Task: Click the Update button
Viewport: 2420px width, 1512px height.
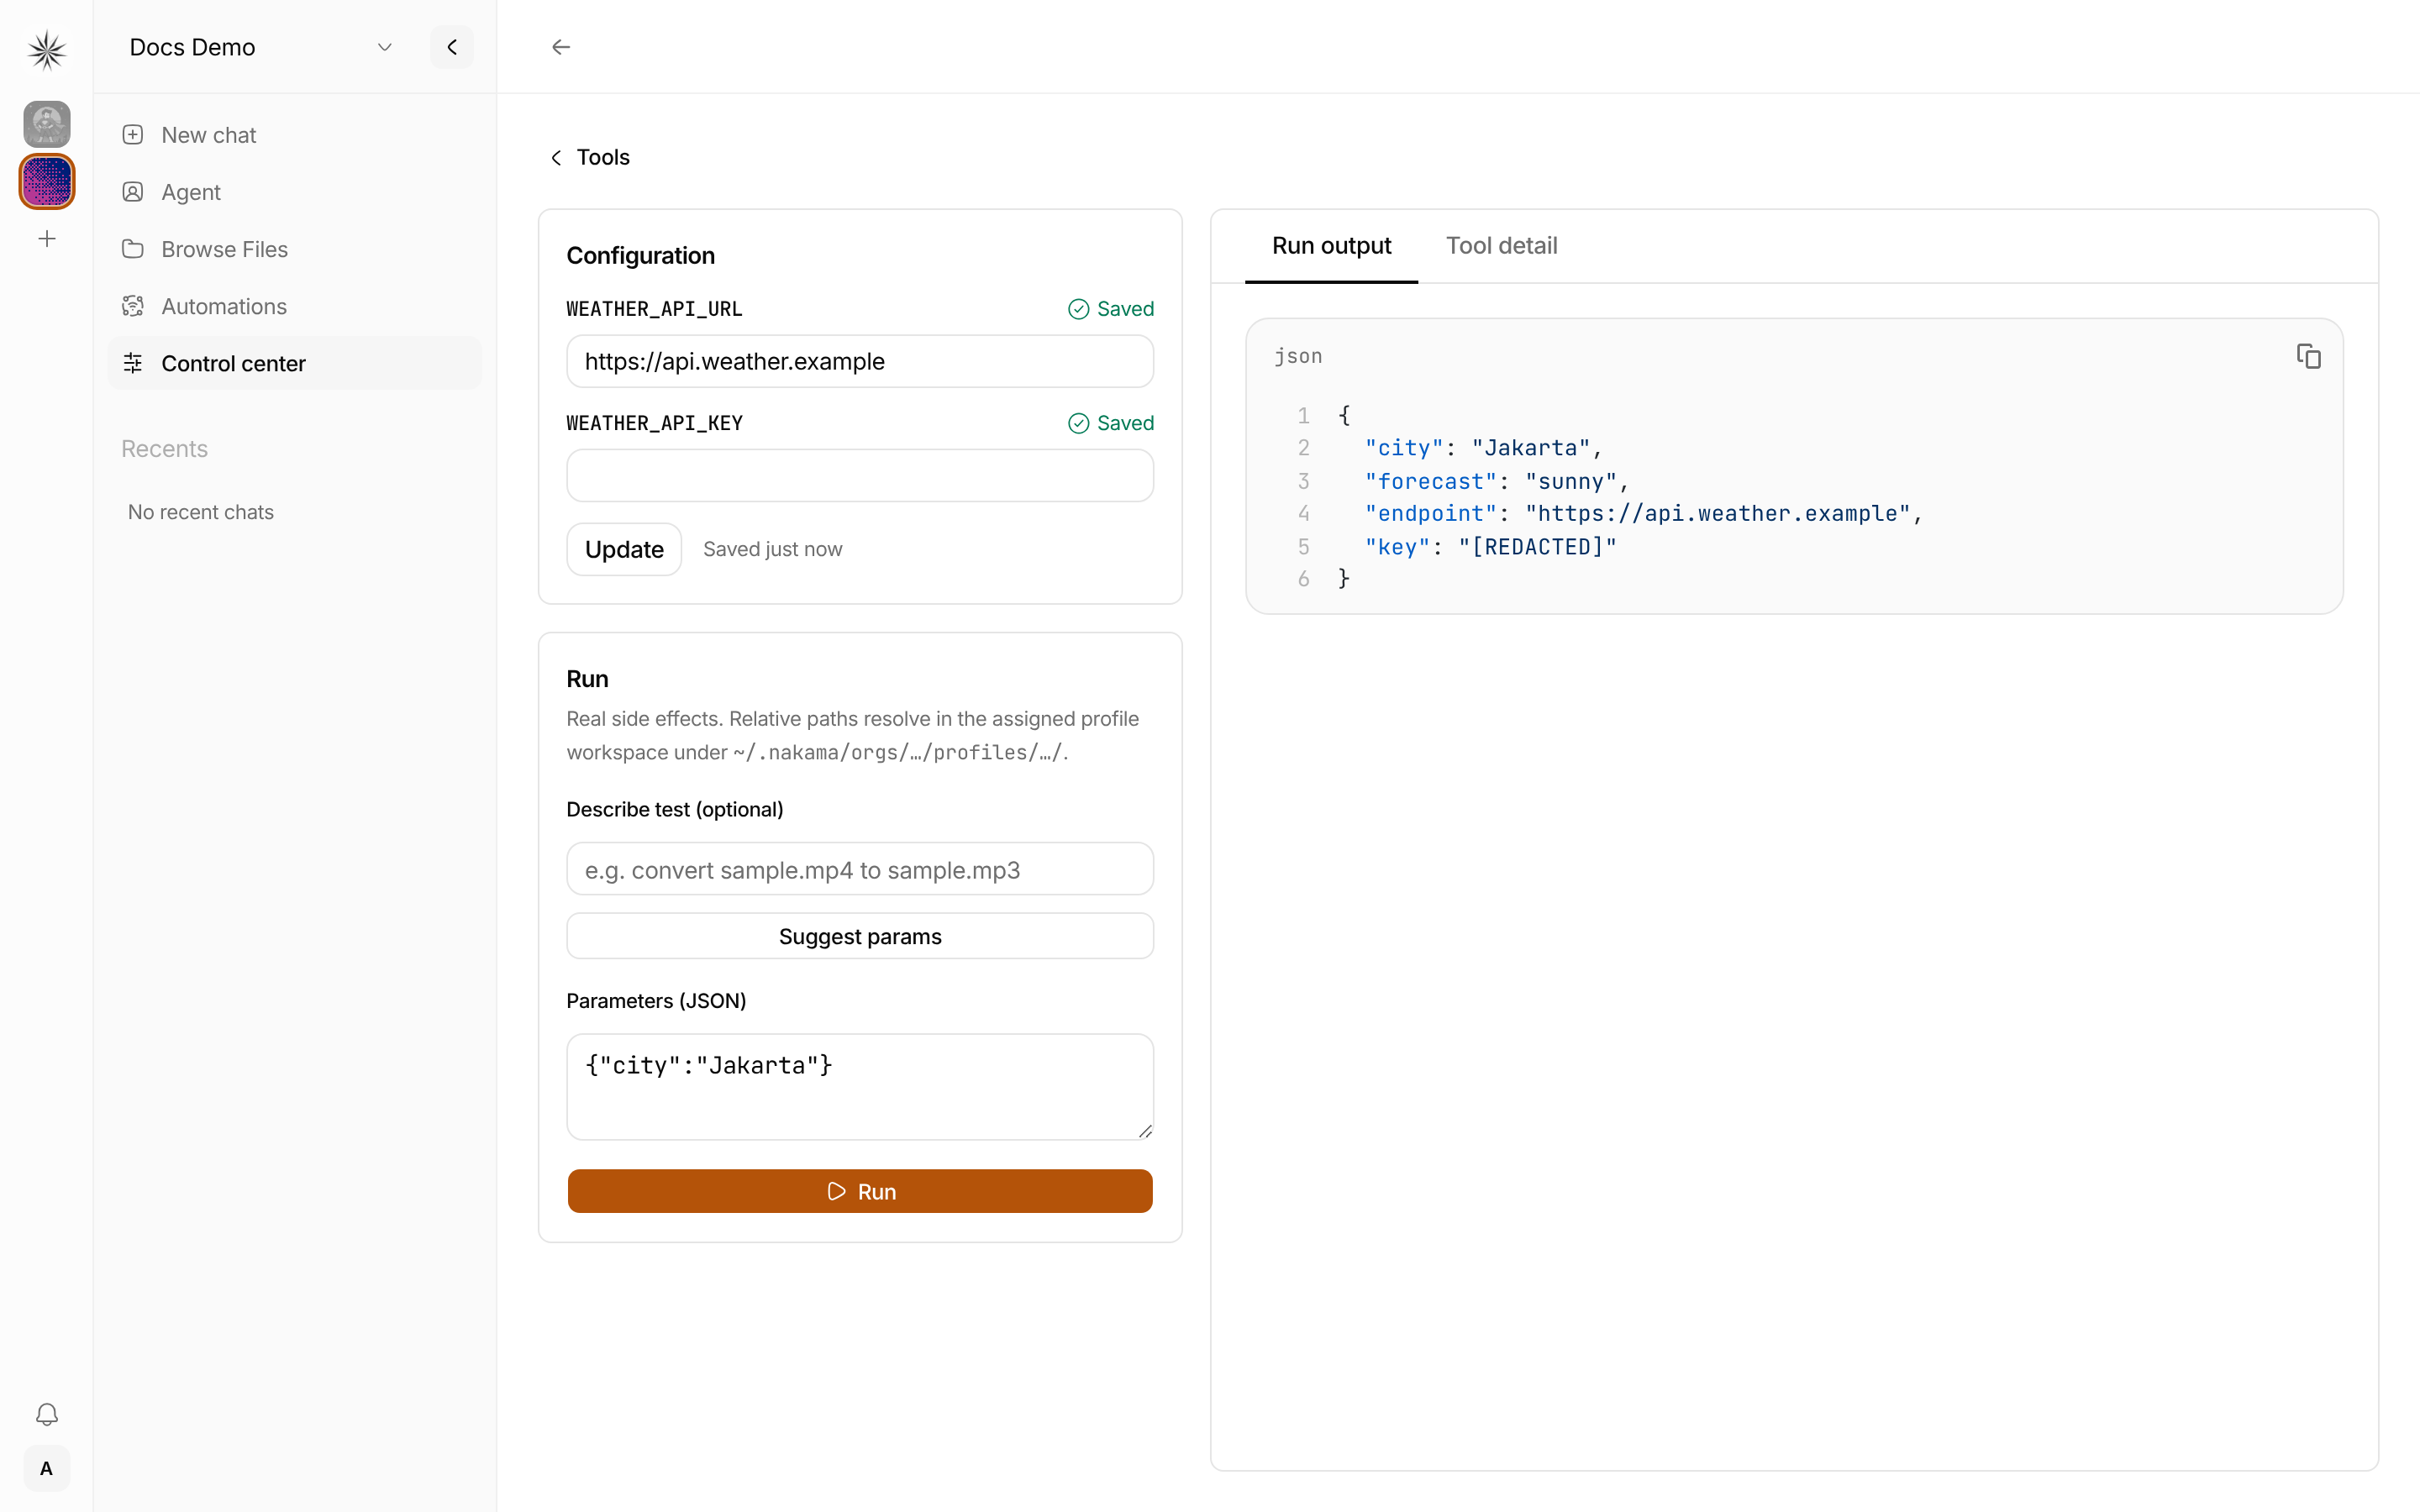Action: point(624,549)
